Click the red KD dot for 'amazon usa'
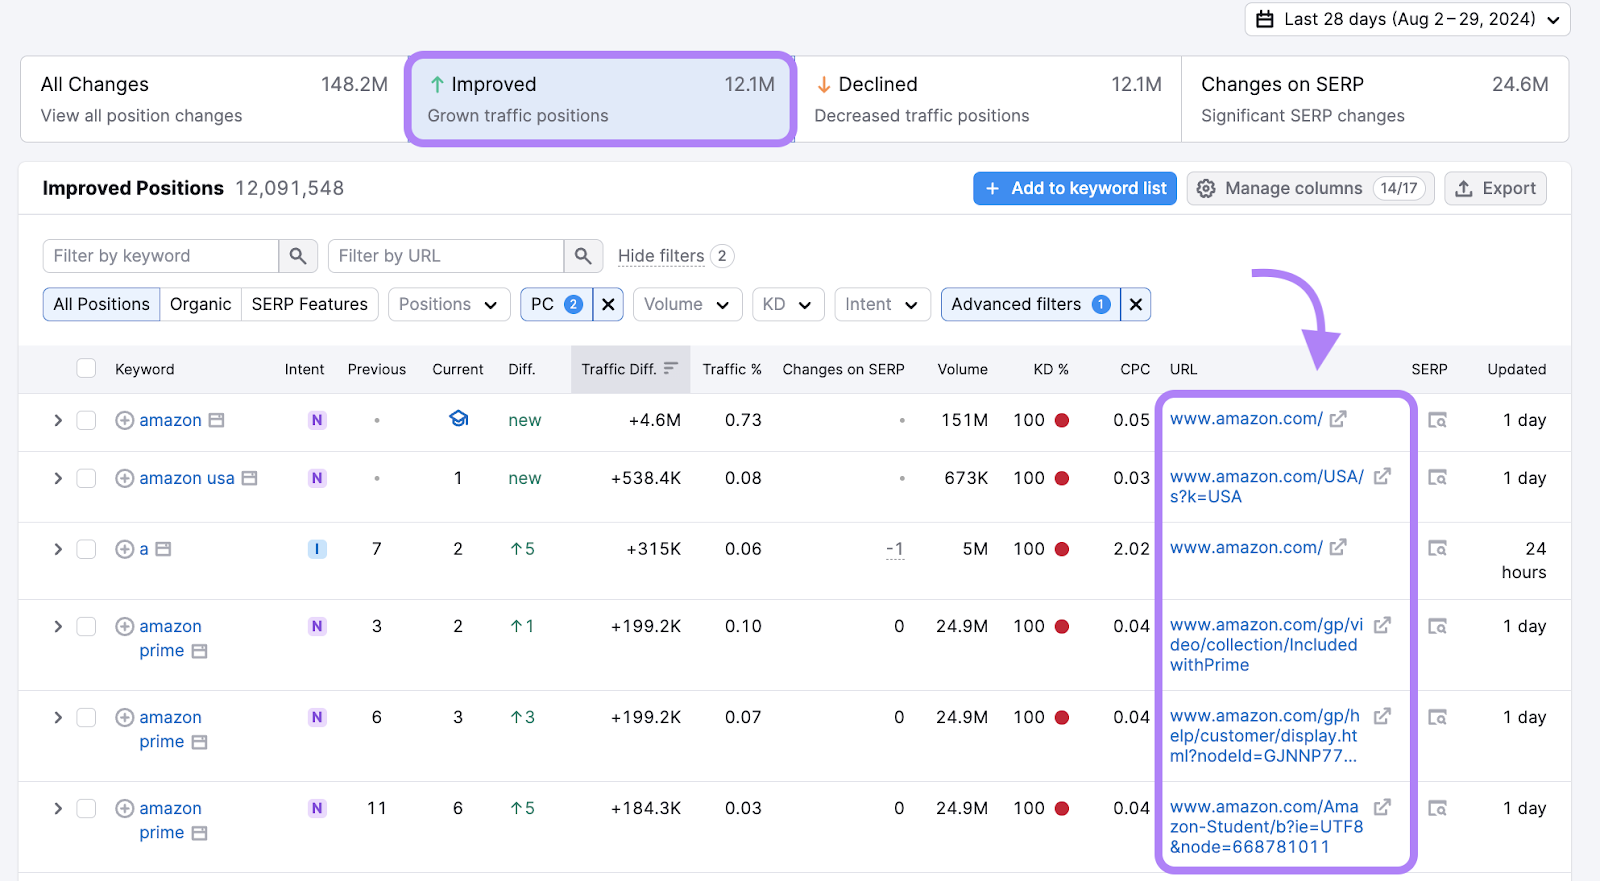This screenshot has height=881, width=1600. tap(1062, 479)
